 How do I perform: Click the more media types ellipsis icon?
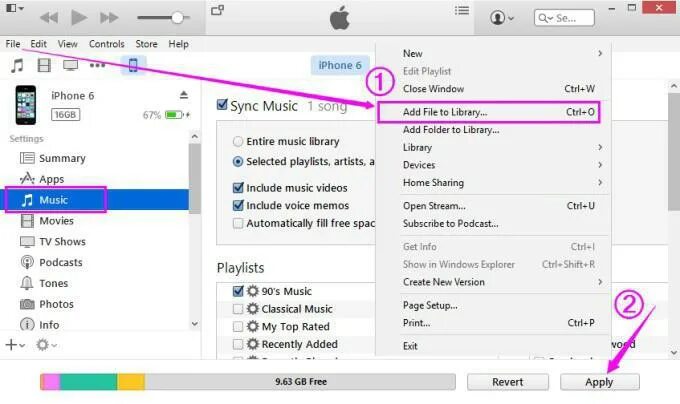click(97, 65)
